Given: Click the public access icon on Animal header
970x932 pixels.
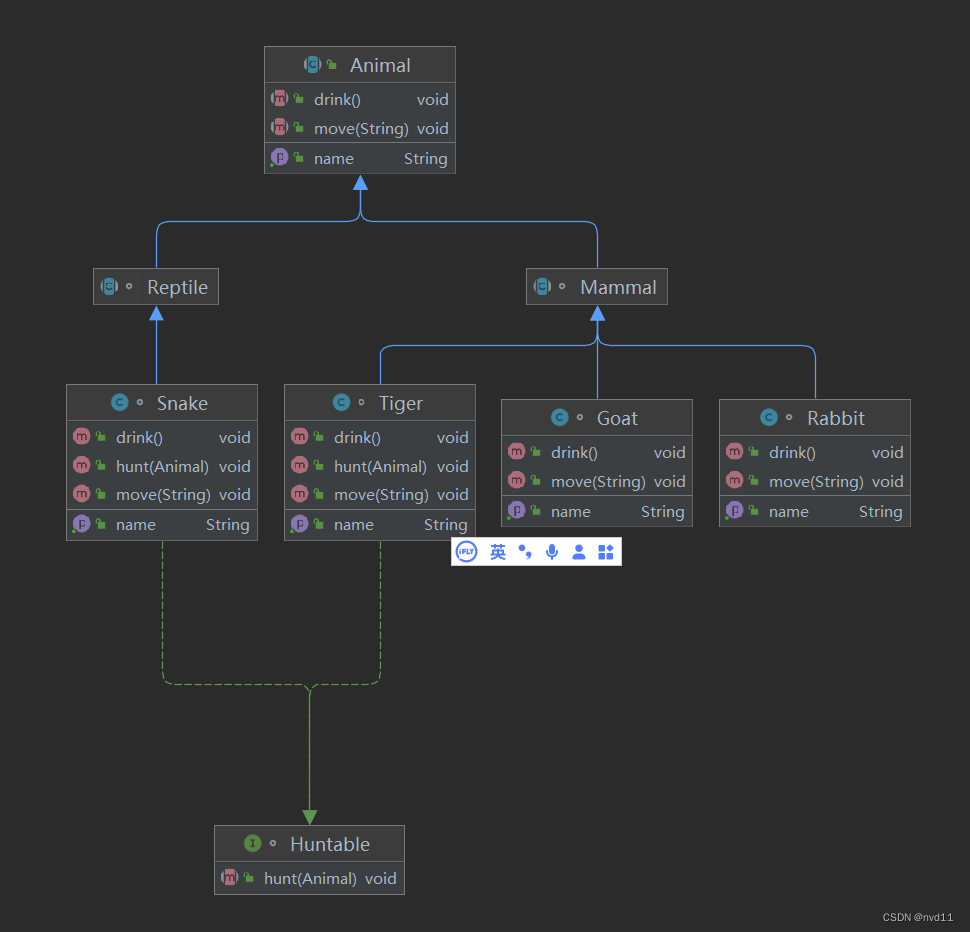Looking at the screenshot, I should pyautogui.click(x=332, y=64).
